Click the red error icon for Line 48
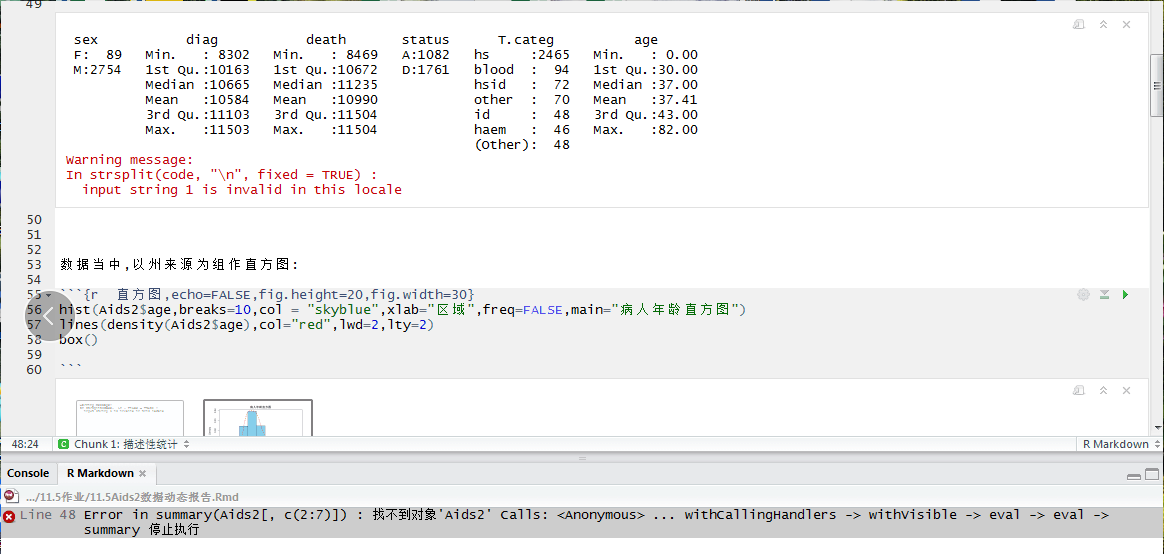Screen dimensions: 1164x554 9,516
